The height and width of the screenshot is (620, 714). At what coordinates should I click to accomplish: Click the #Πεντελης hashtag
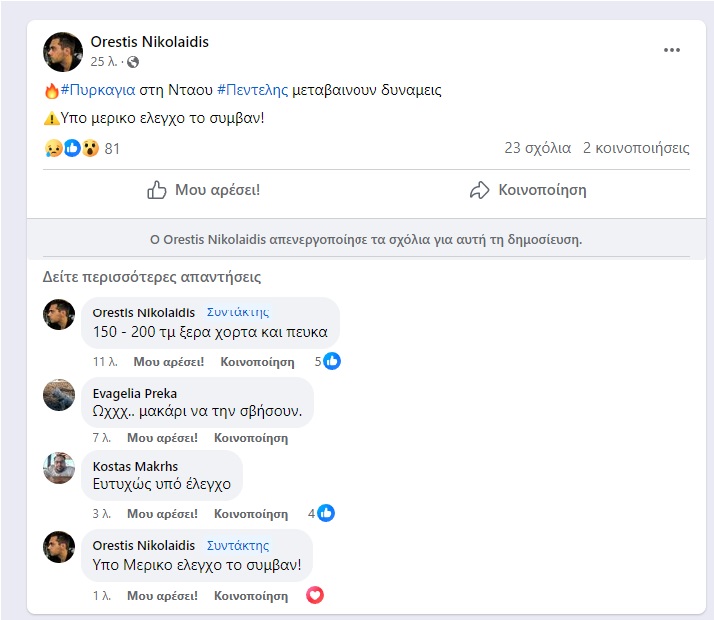(x=252, y=90)
